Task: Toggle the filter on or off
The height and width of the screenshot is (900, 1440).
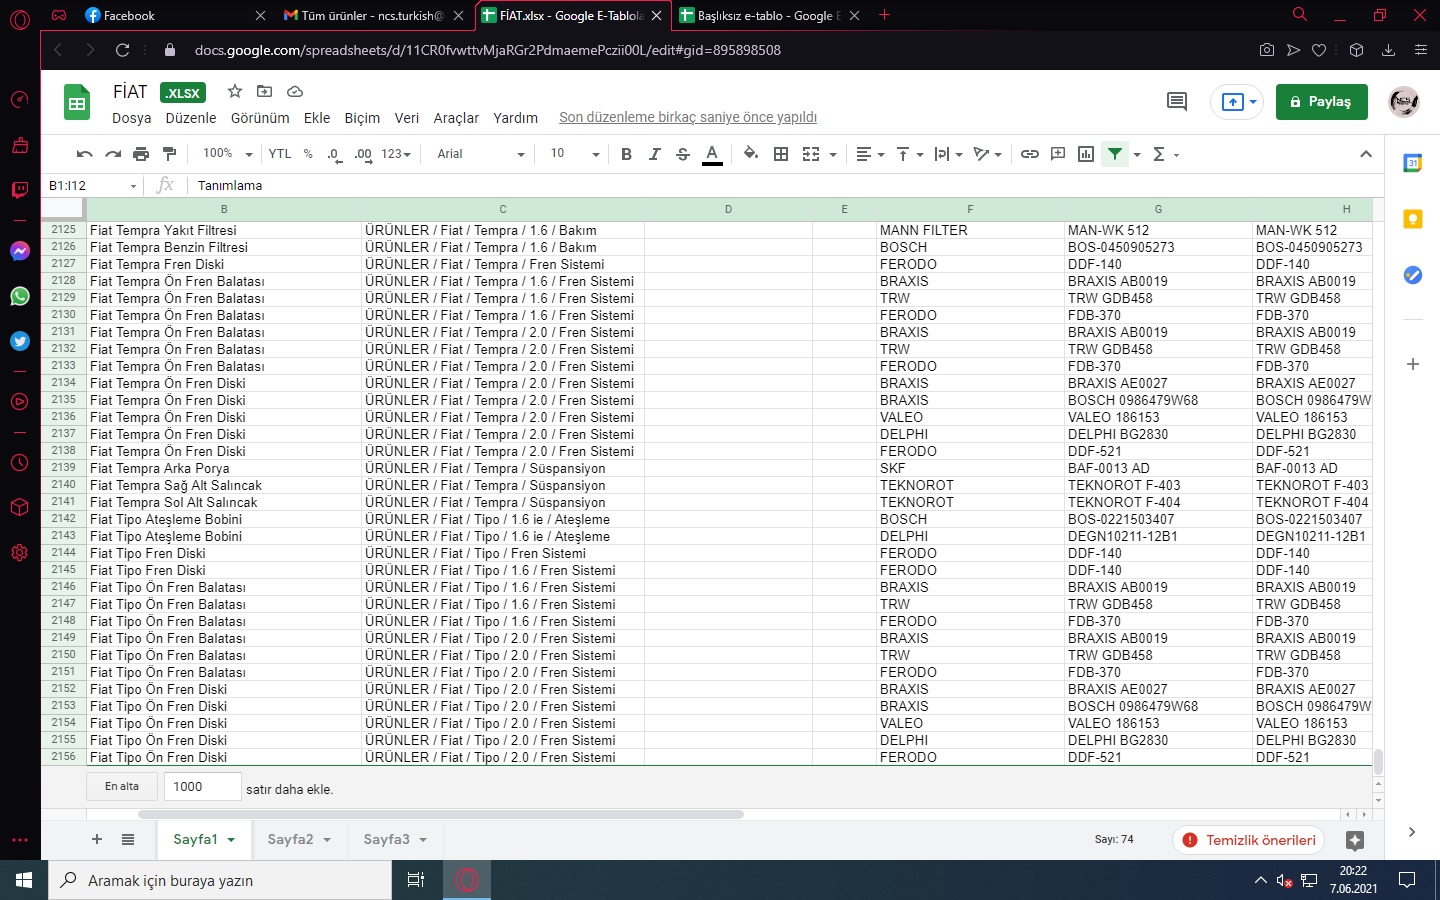Action: tap(1114, 154)
